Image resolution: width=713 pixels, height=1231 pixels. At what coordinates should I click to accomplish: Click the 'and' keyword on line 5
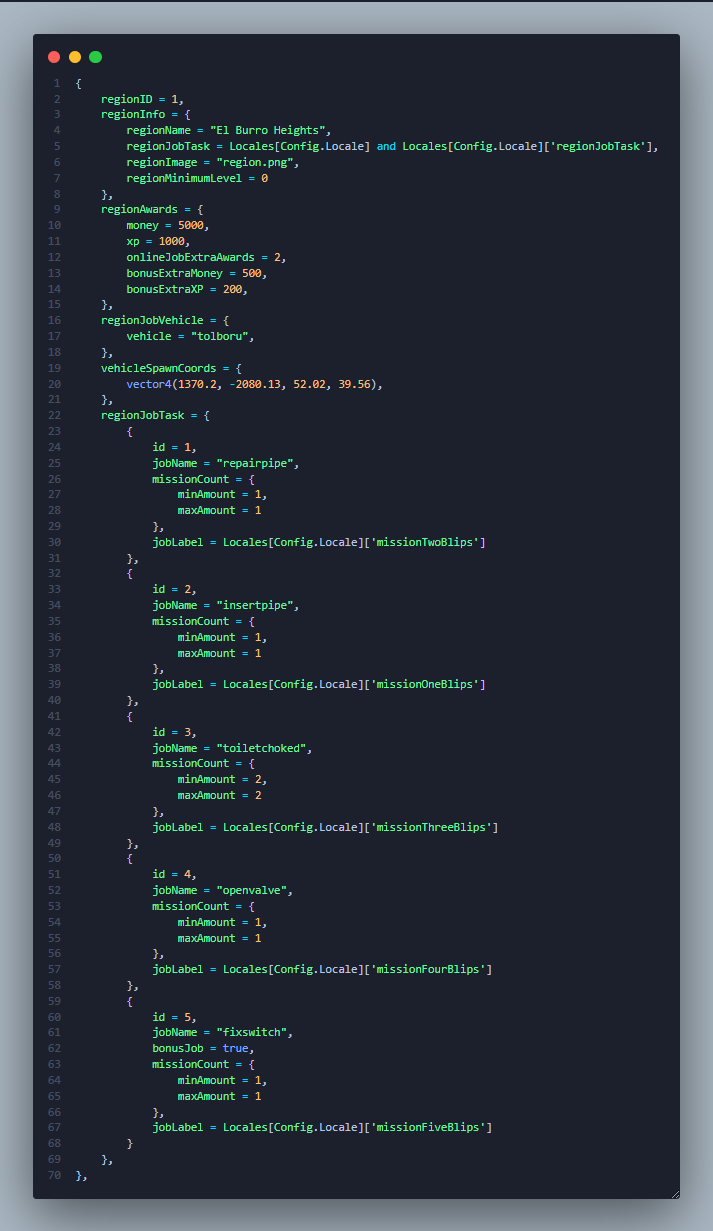[386, 146]
